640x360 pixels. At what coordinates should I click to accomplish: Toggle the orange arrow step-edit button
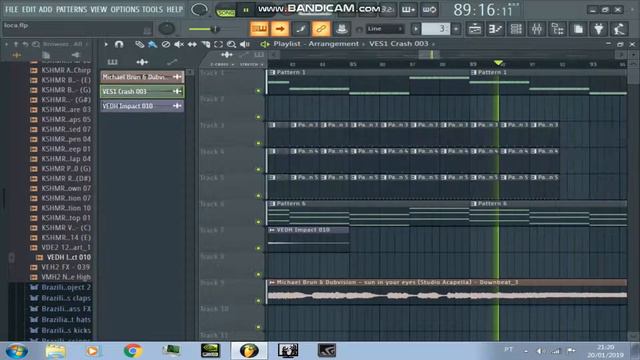(x=280, y=29)
